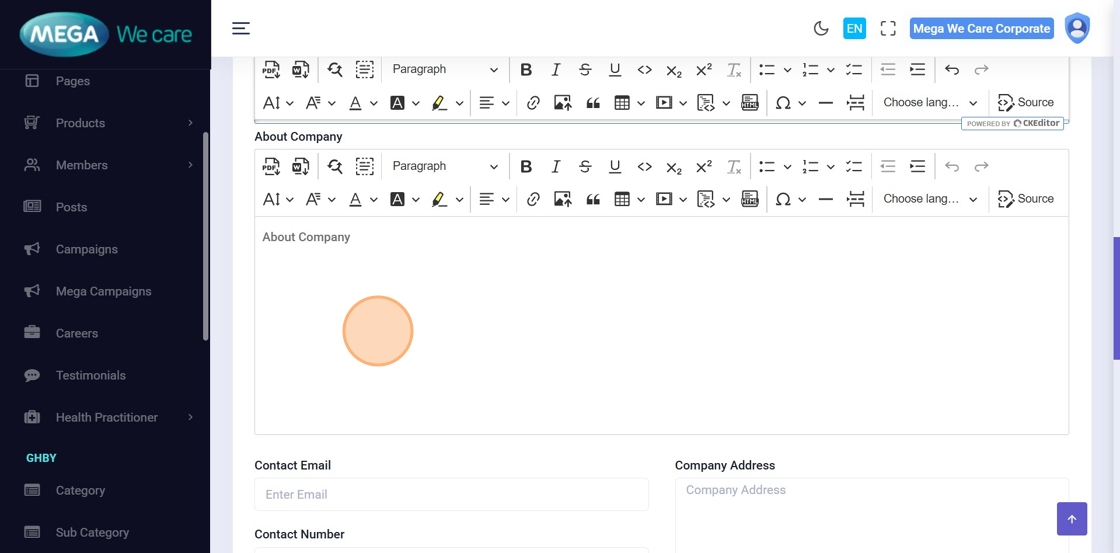Export to PDF from About Company editor
The width and height of the screenshot is (1120, 553).
(x=271, y=166)
